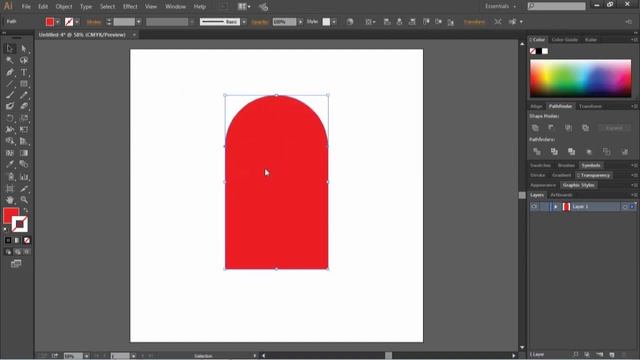
Task: Open brush definition Basic dropdown
Action: [244, 22]
